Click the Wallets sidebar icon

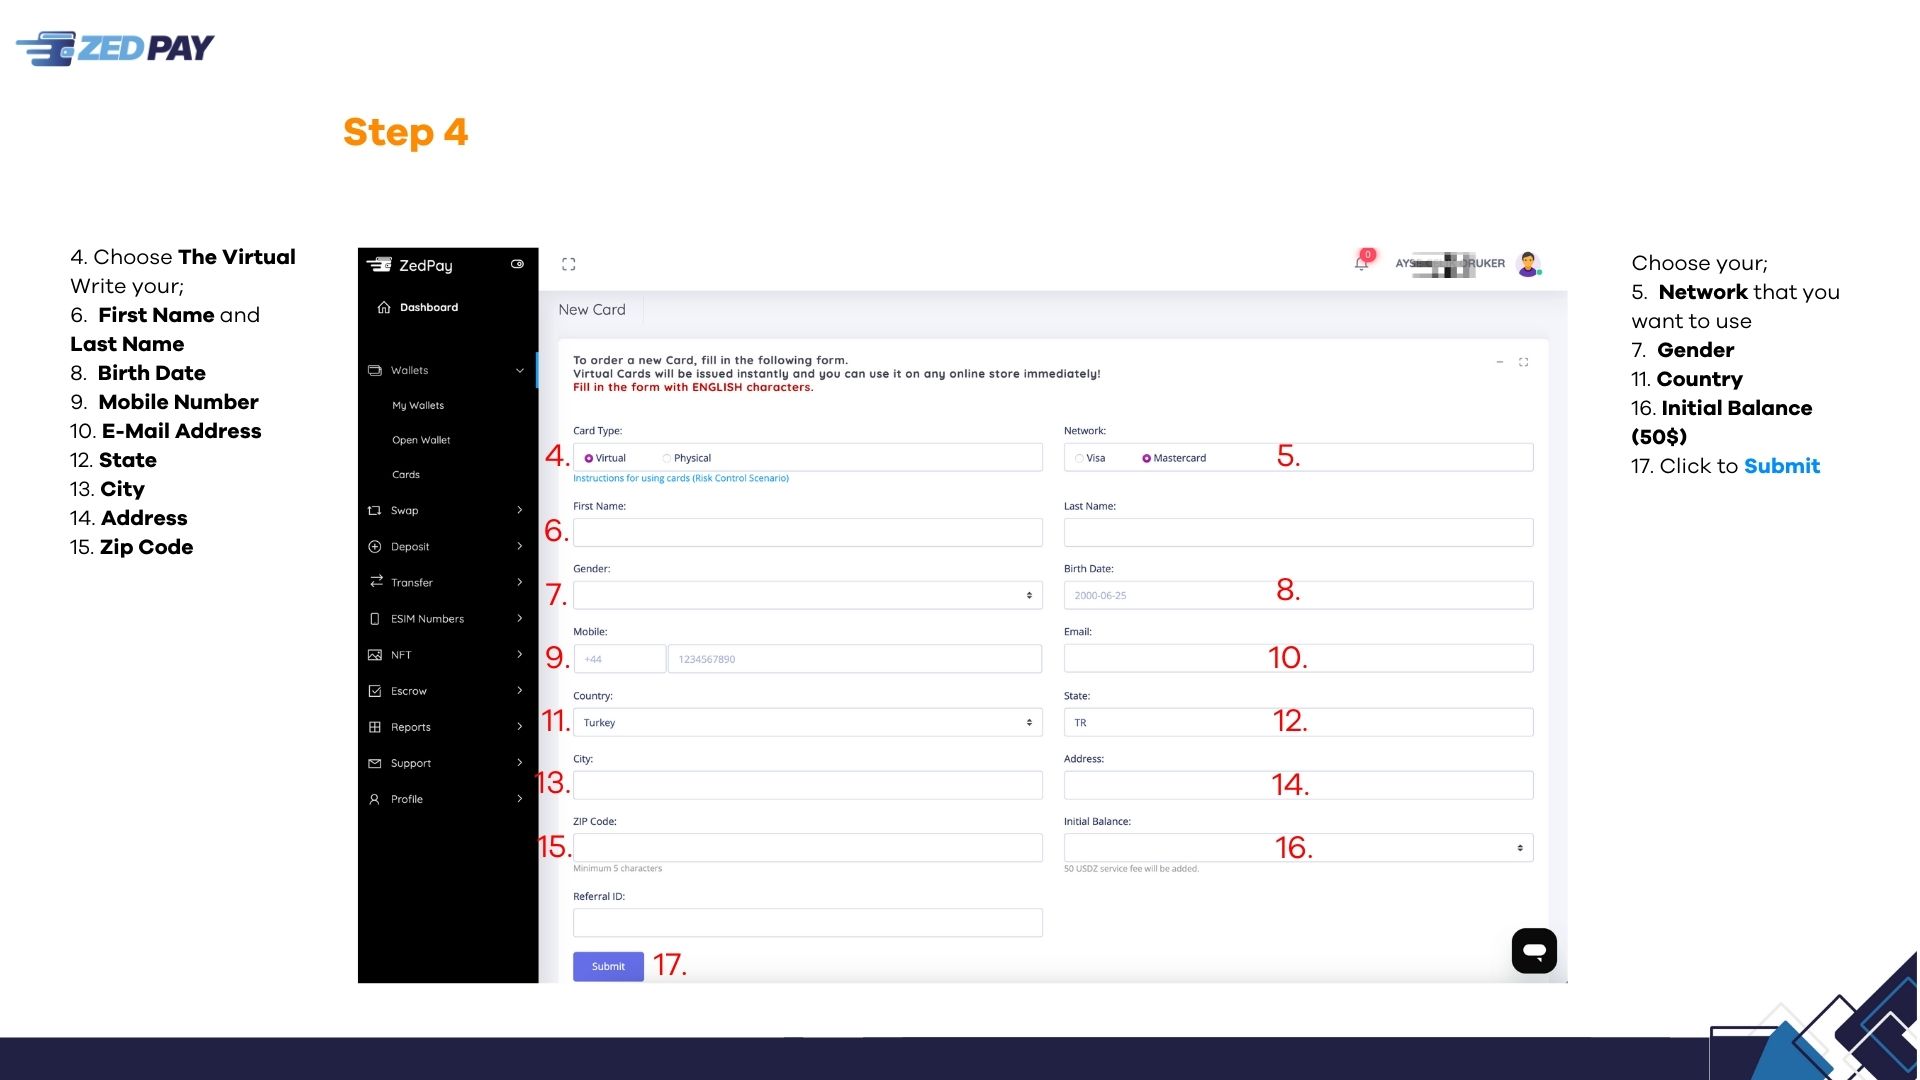pos(375,370)
